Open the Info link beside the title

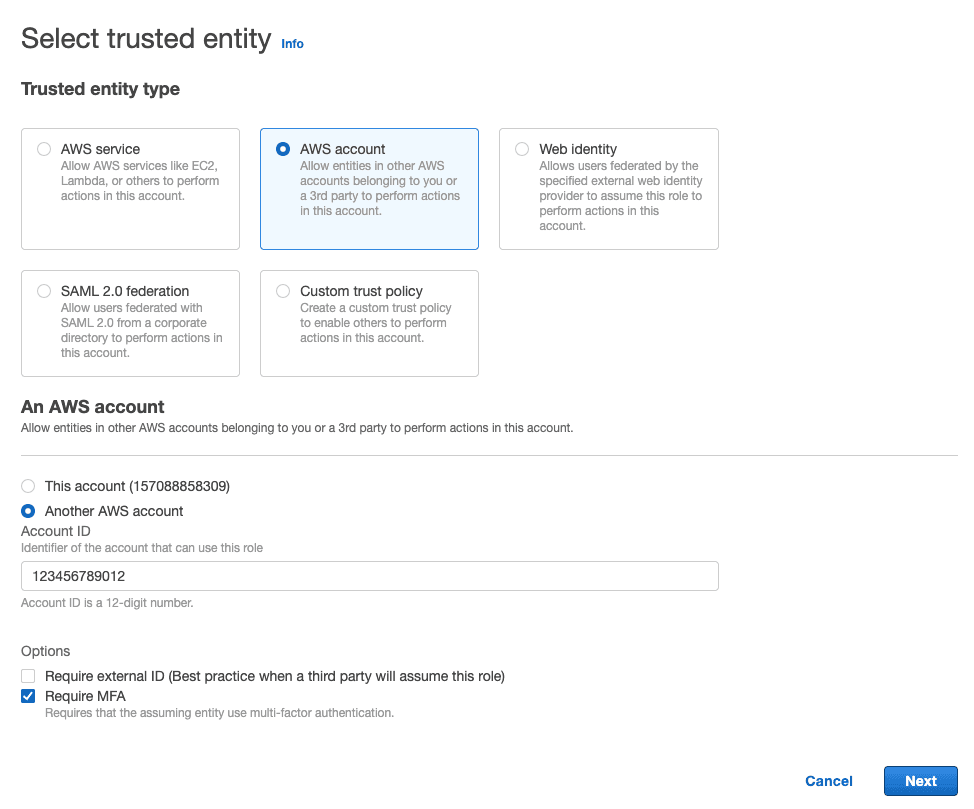click(292, 43)
